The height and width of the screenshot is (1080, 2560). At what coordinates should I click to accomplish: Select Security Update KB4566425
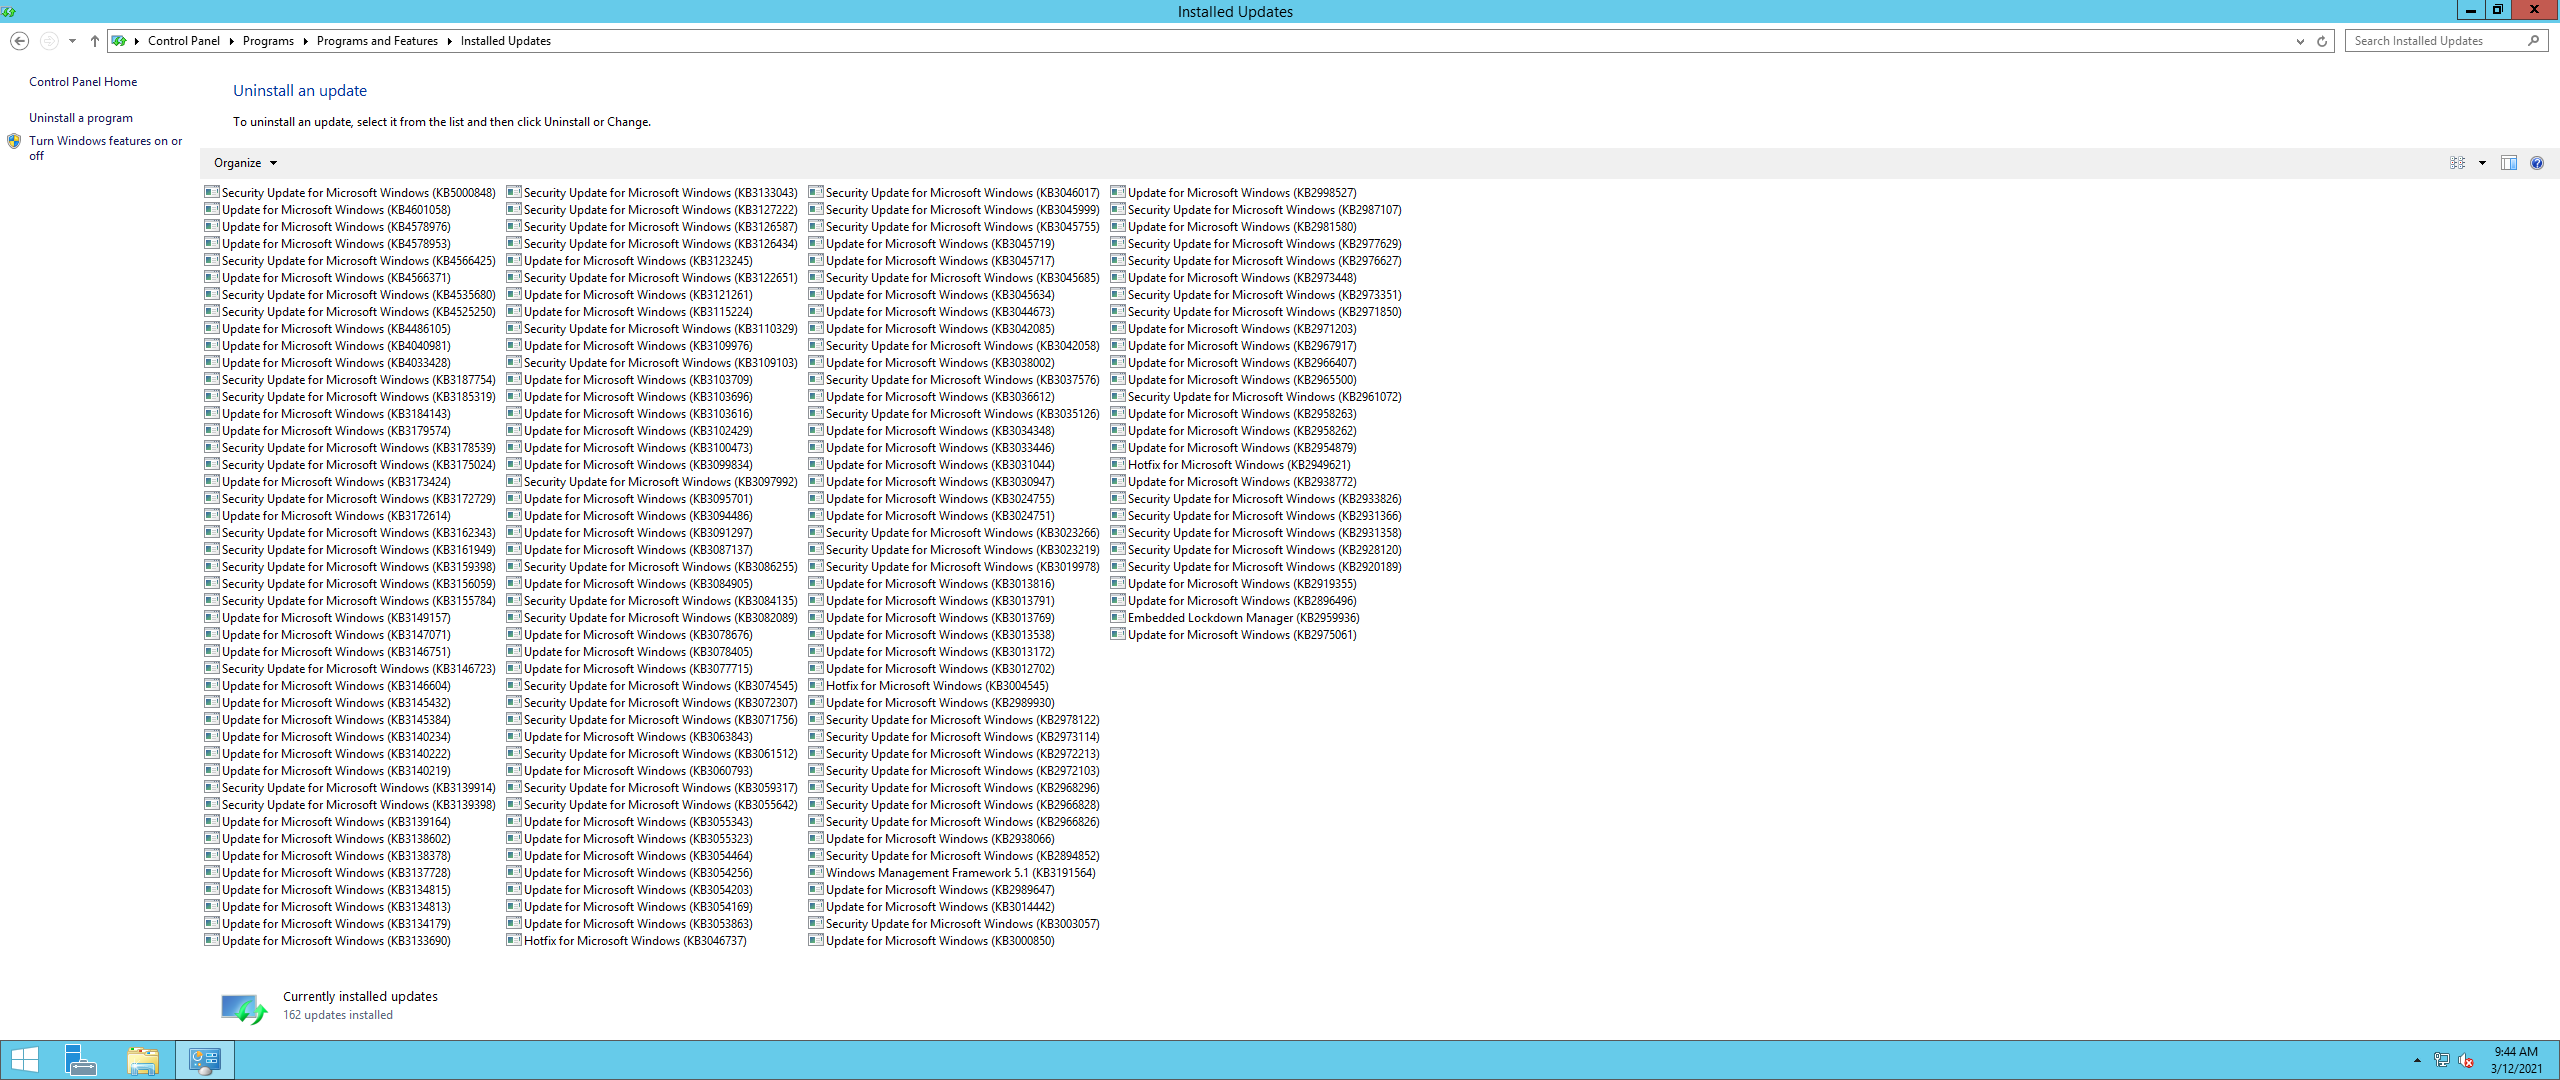(350, 261)
